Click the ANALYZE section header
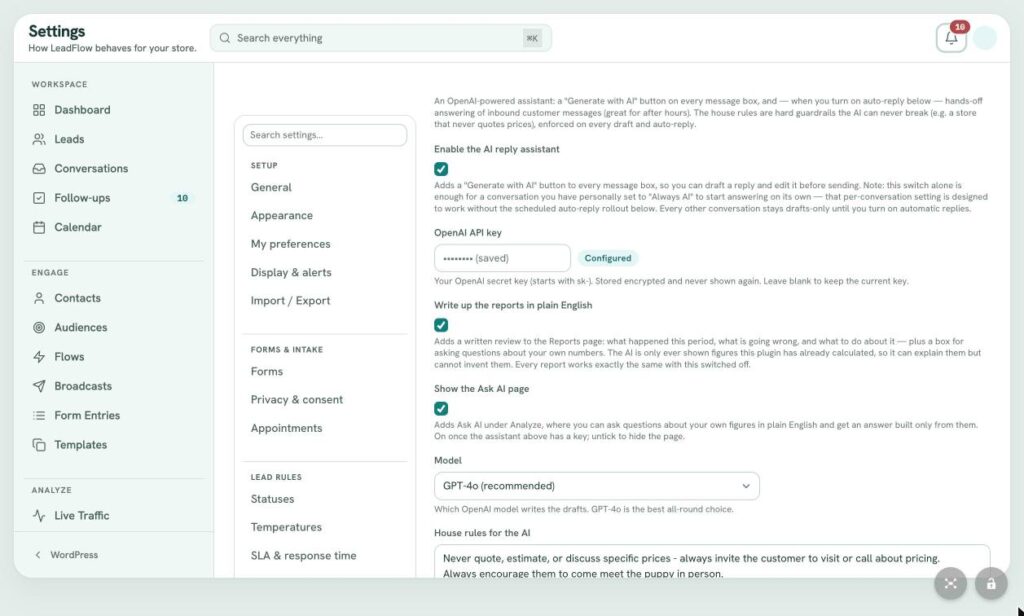Image resolution: width=1024 pixels, height=616 pixels. click(x=52, y=490)
